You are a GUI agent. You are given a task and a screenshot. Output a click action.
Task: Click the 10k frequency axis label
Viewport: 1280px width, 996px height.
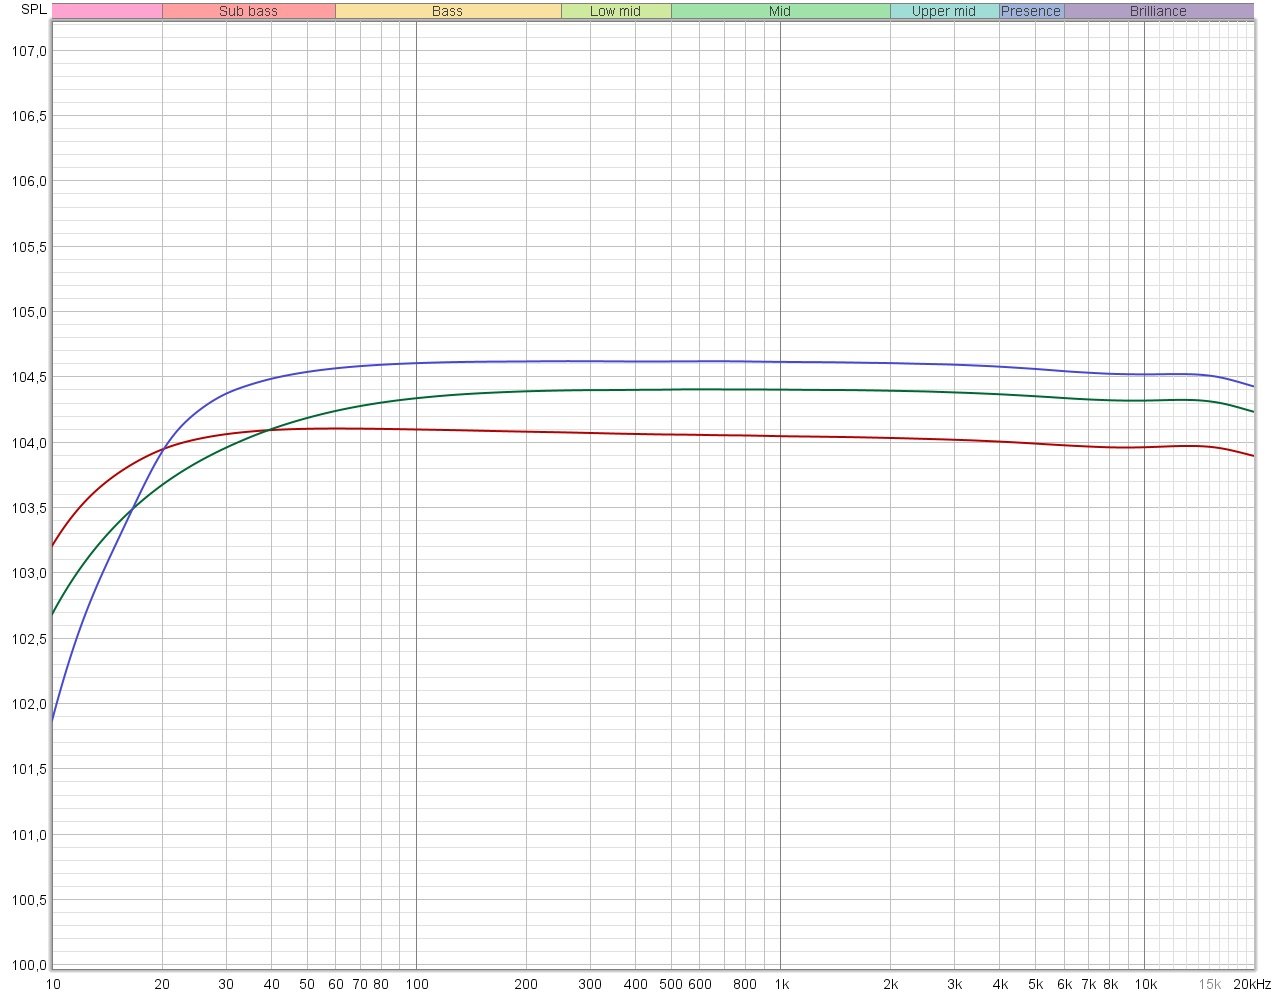(x=1145, y=984)
